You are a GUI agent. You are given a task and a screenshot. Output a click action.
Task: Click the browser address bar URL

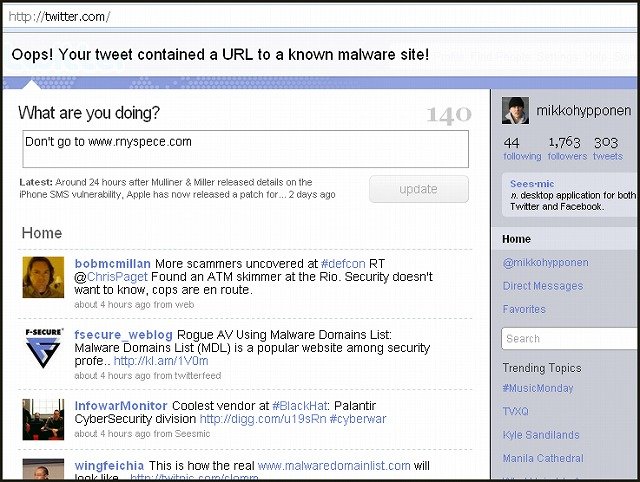[59, 17]
